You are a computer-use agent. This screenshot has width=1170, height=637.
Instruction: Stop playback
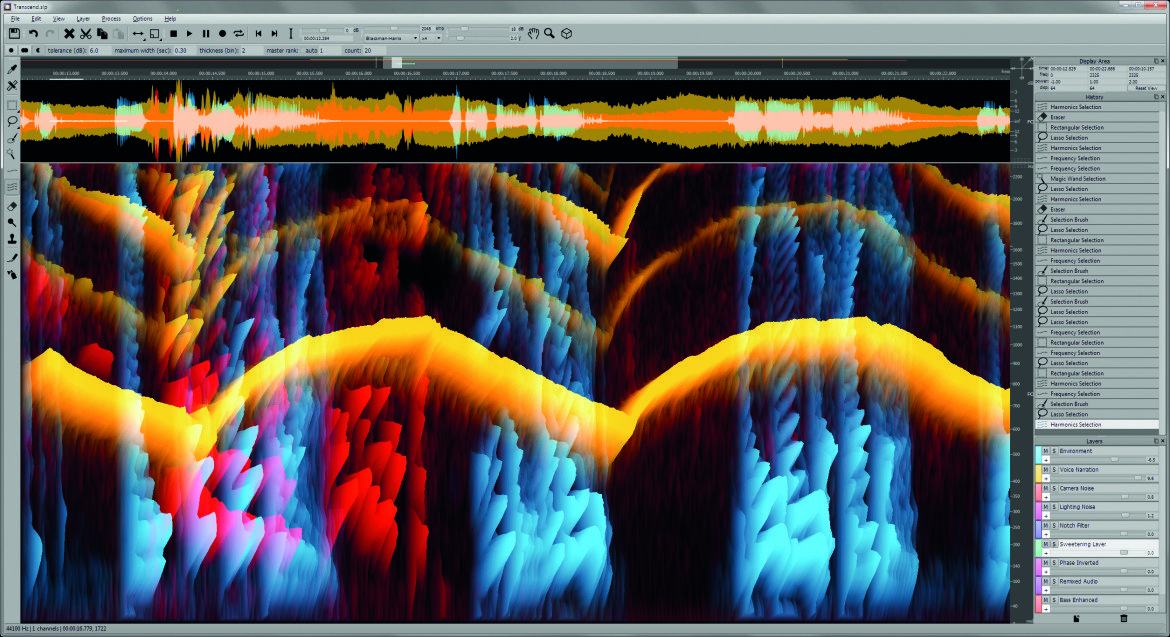coord(173,34)
